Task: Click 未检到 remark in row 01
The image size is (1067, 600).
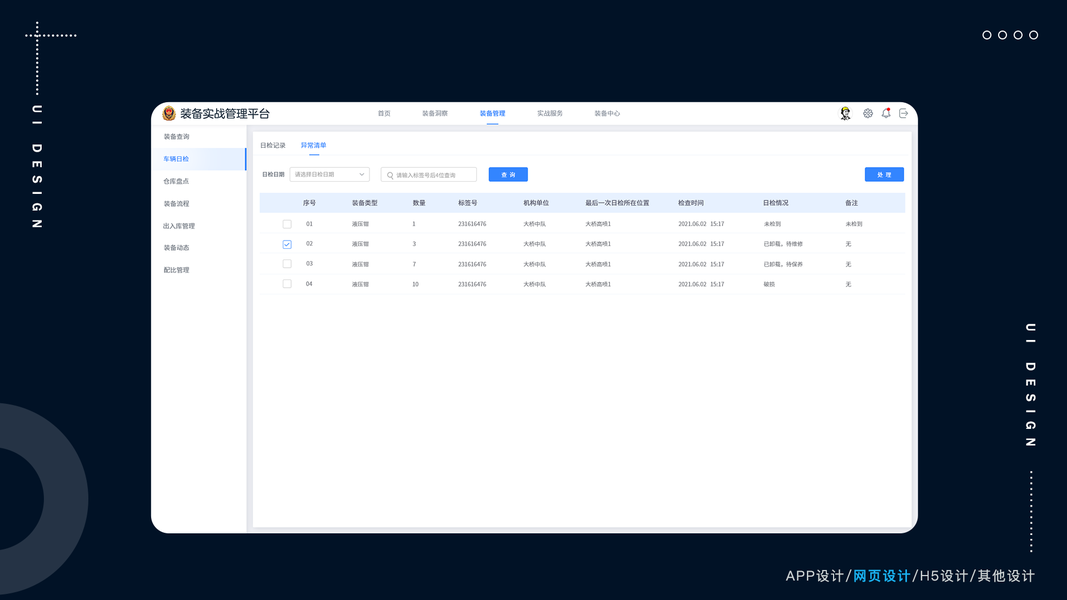Action: point(854,224)
